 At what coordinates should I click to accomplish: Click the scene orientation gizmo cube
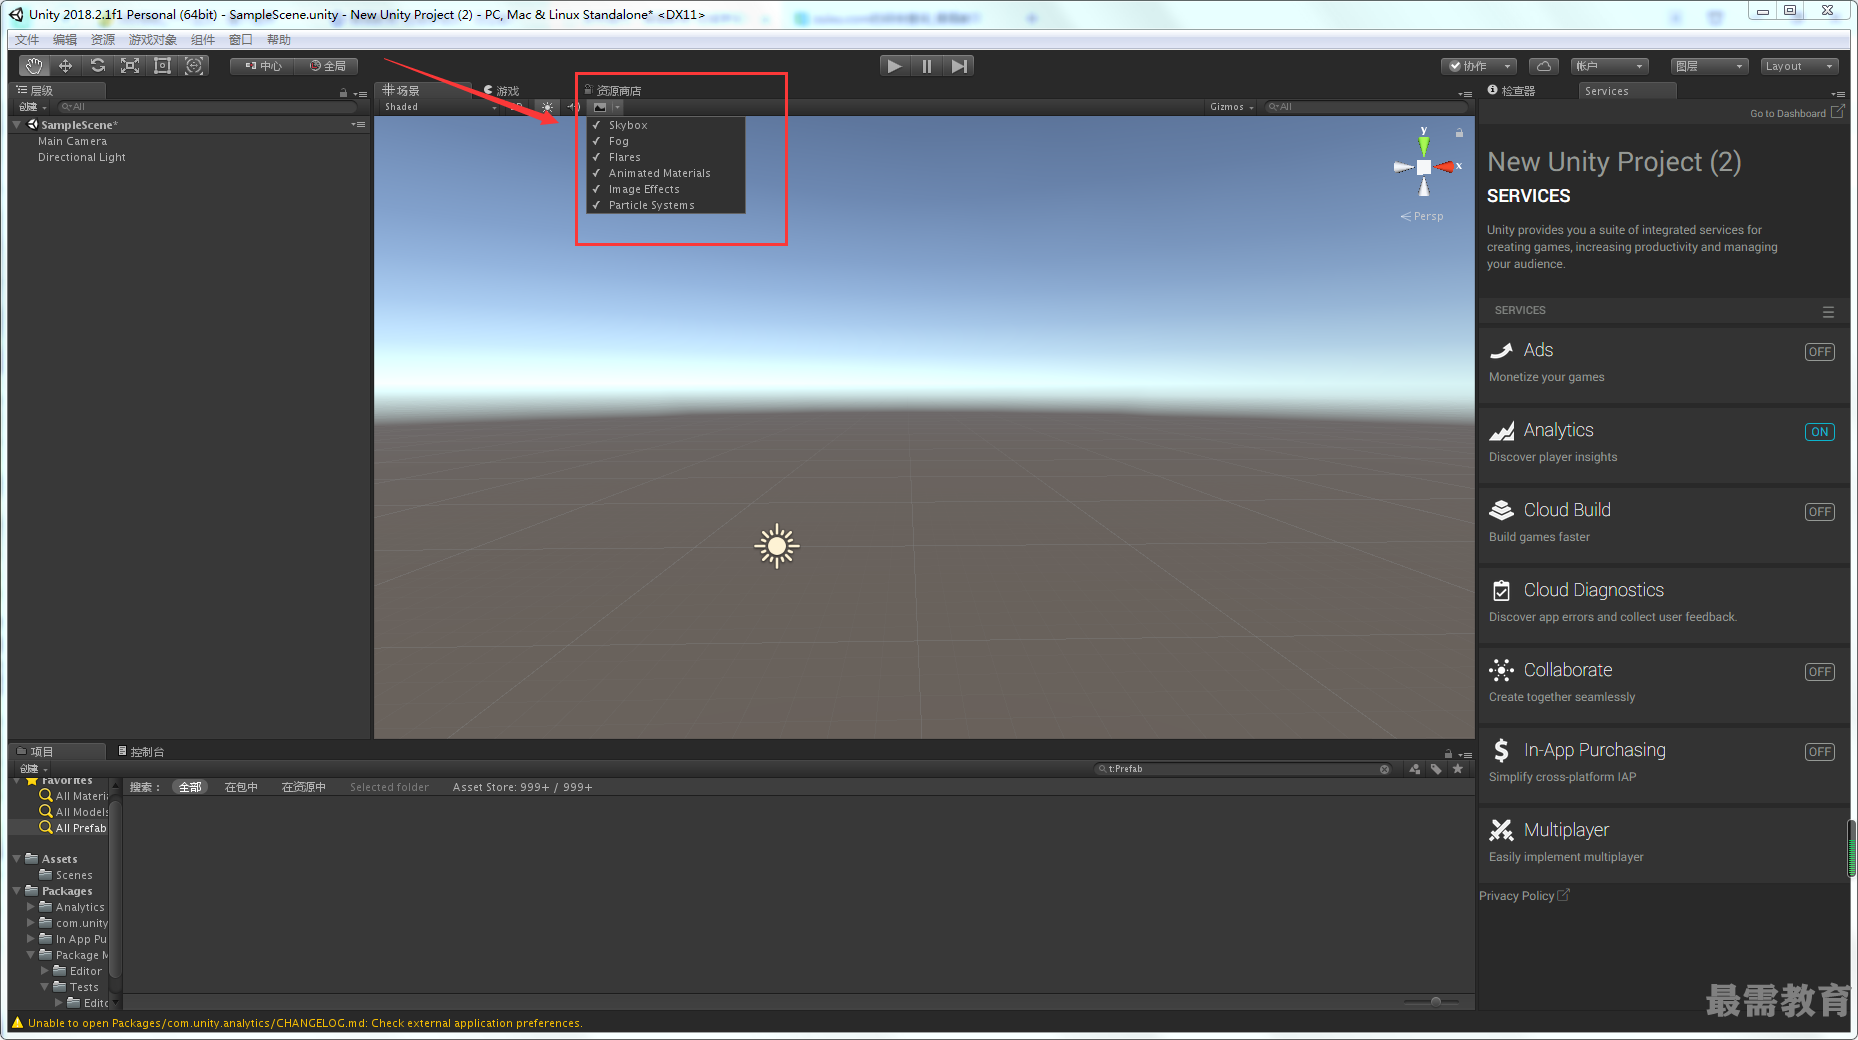click(1424, 167)
